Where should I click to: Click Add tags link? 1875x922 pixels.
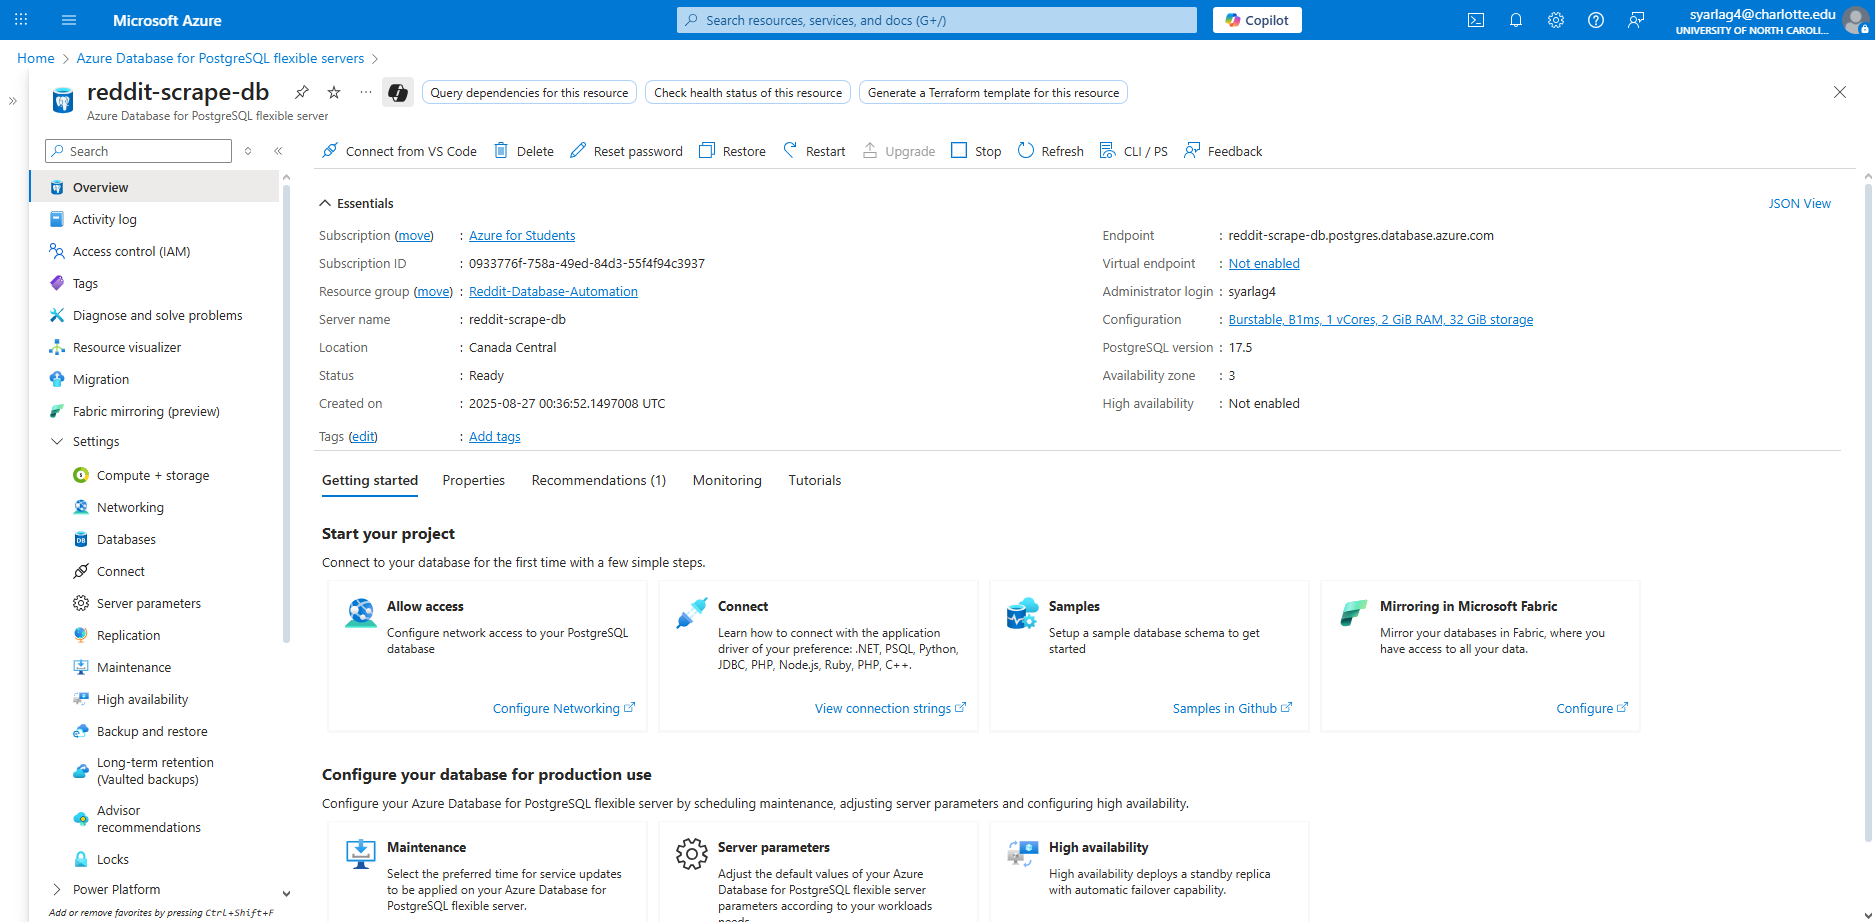point(494,437)
